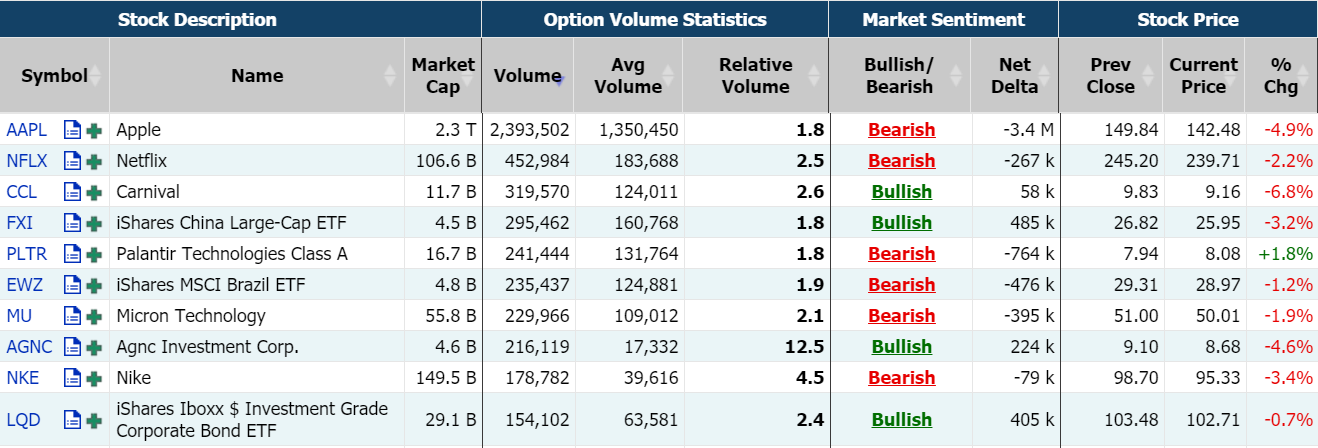Open the document icon for EWZ
Screen dimensions: 1318x448
coord(72,285)
